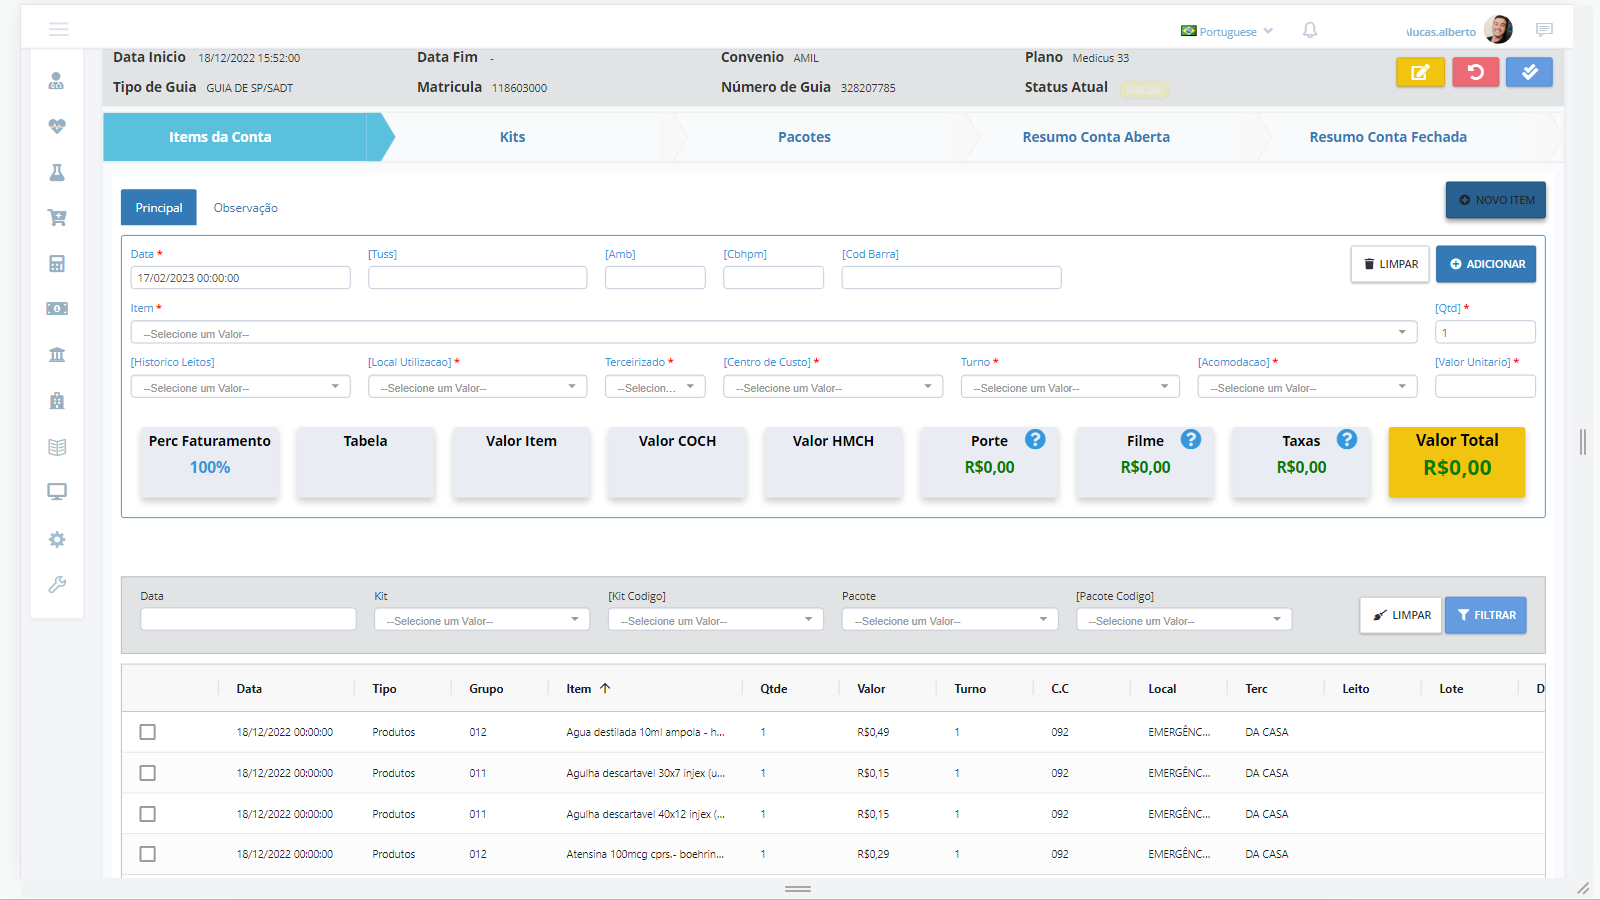Open the Observação tab
Image resolution: width=1600 pixels, height=900 pixels.
point(245,208)
